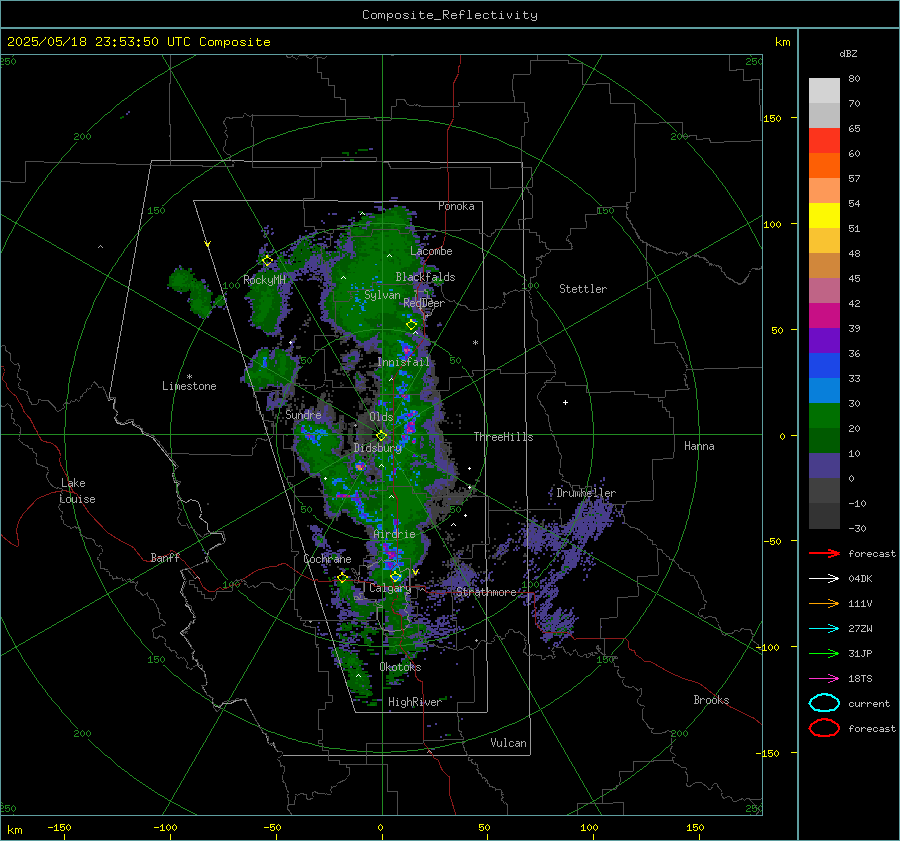Screen dimensions: 900x841
Task: Select the Sylvan label
Action: 382,295
